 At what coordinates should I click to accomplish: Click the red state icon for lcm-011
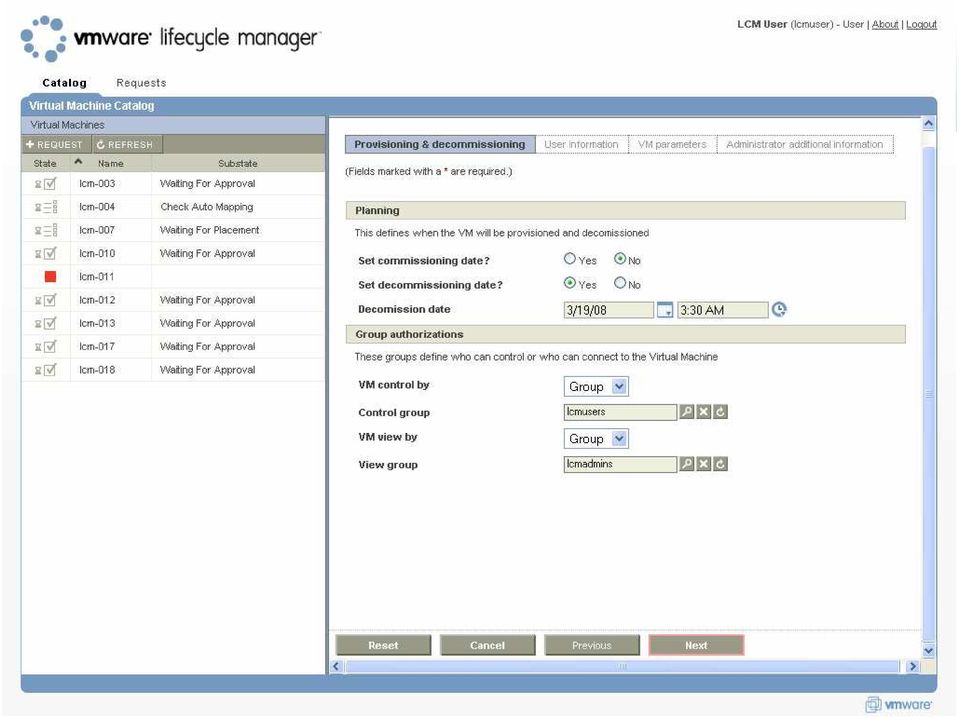click(x=50, y=277)
